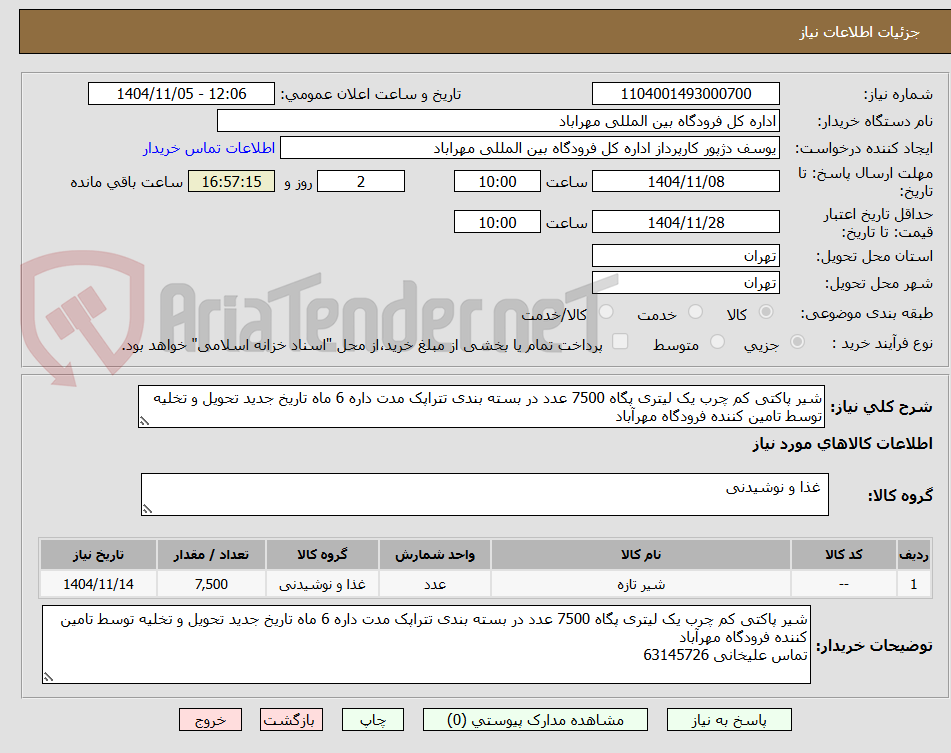
Task: Toggle the اسناد خزانه اسلامی payment checkbox
Action: coord(620,341)
